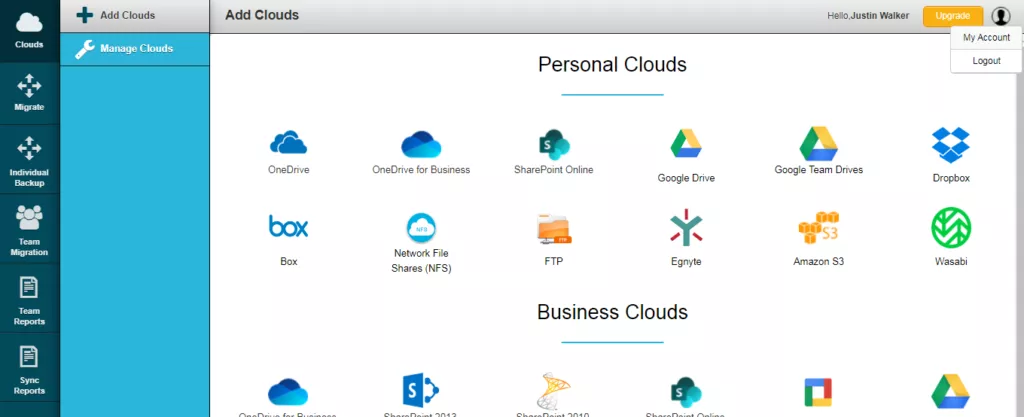Select SharePoint 2010 under Business Clouds
1024x417 pixels.
(552, 395)
